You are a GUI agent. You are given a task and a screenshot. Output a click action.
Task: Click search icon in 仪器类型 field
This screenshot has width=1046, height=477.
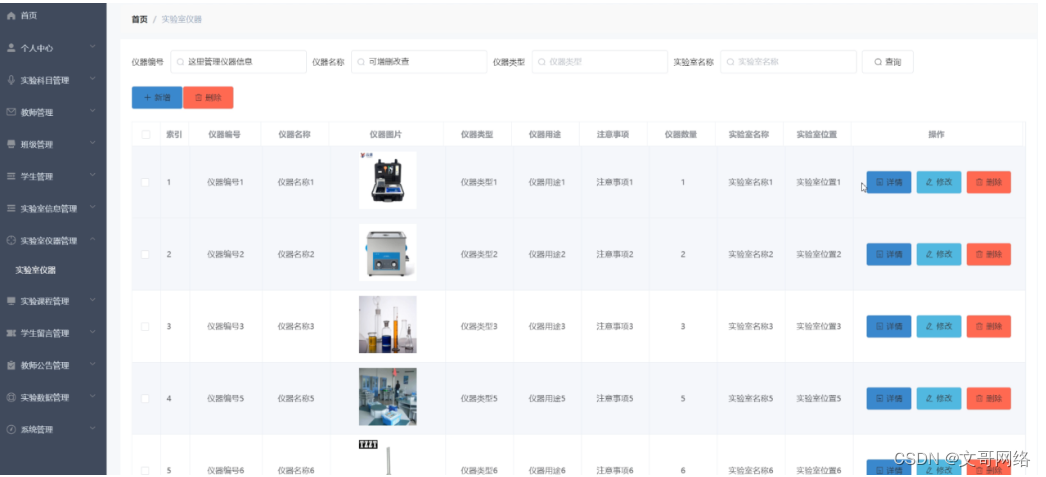pyautogui.click(x=542, y=62)
